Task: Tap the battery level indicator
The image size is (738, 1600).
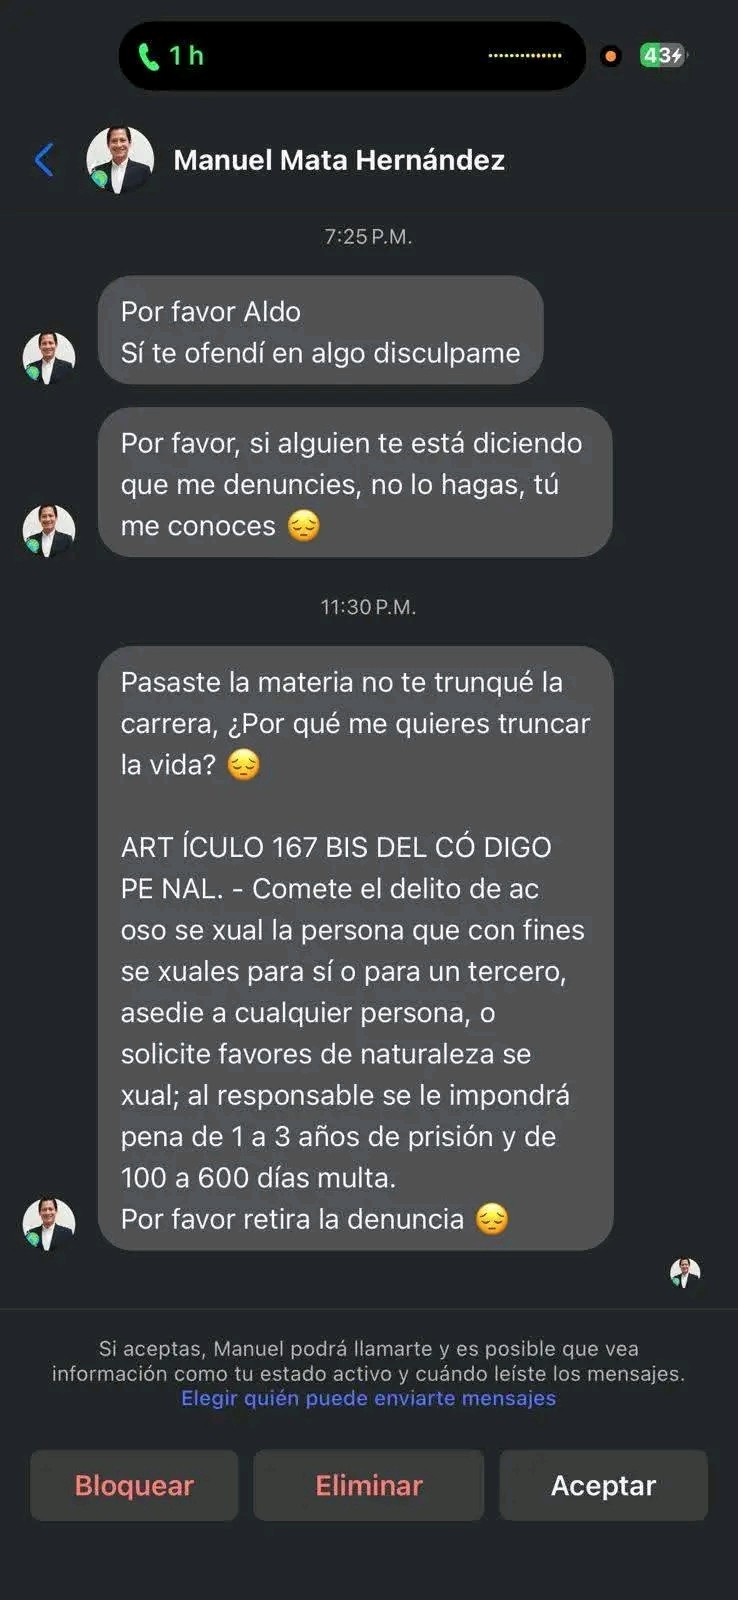Action: tap(663, 56)
